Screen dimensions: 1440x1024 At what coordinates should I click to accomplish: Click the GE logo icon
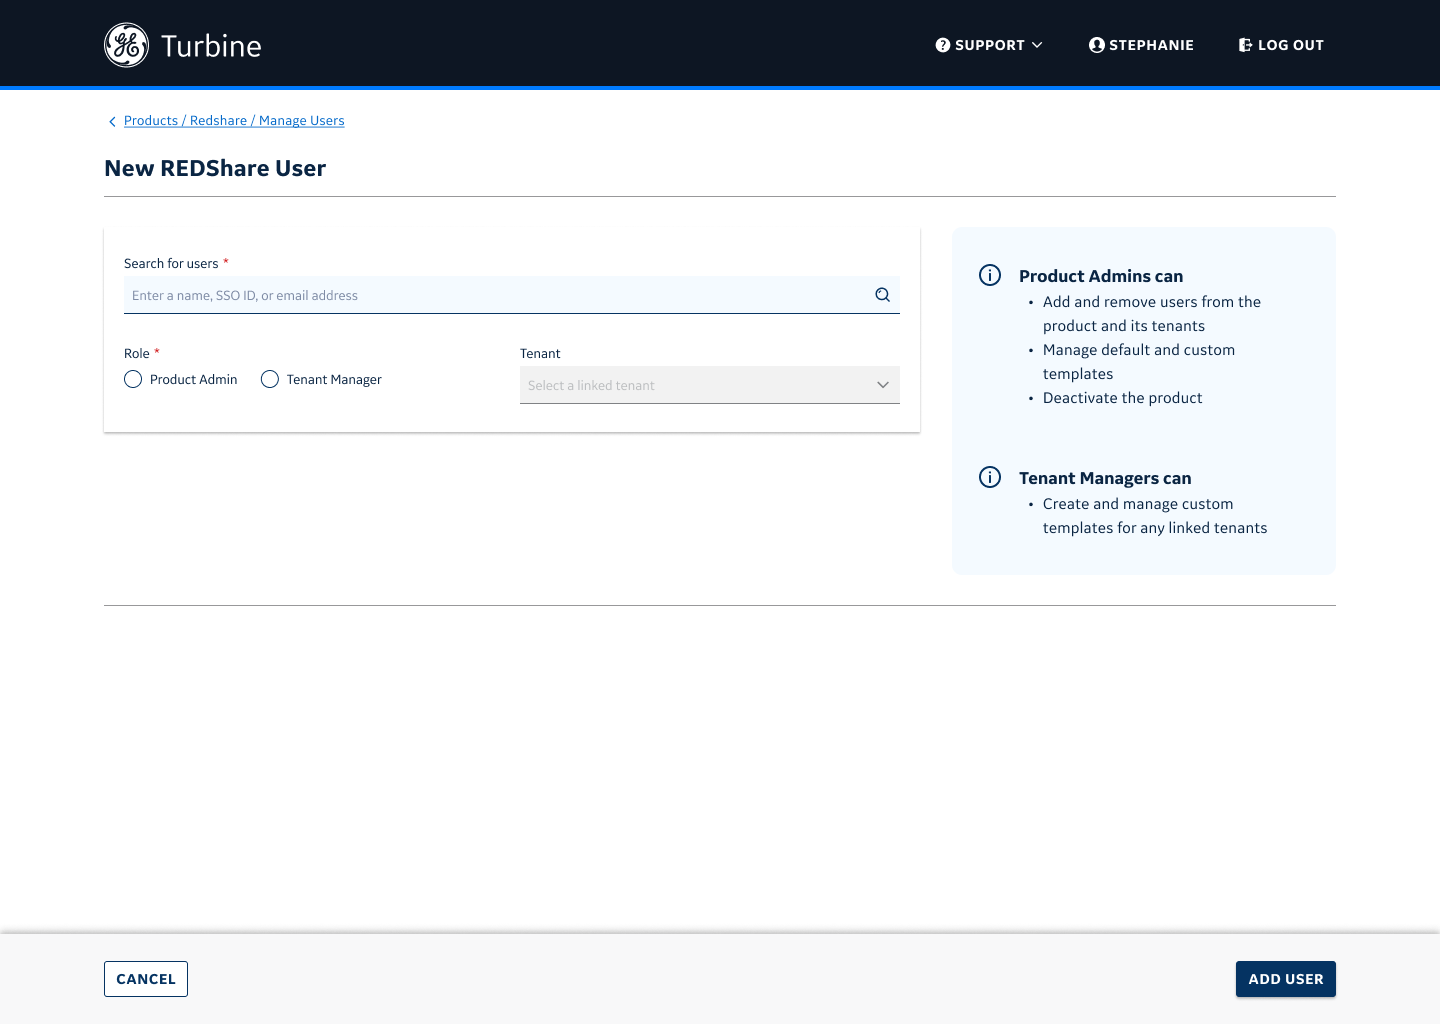coord(126,45)
